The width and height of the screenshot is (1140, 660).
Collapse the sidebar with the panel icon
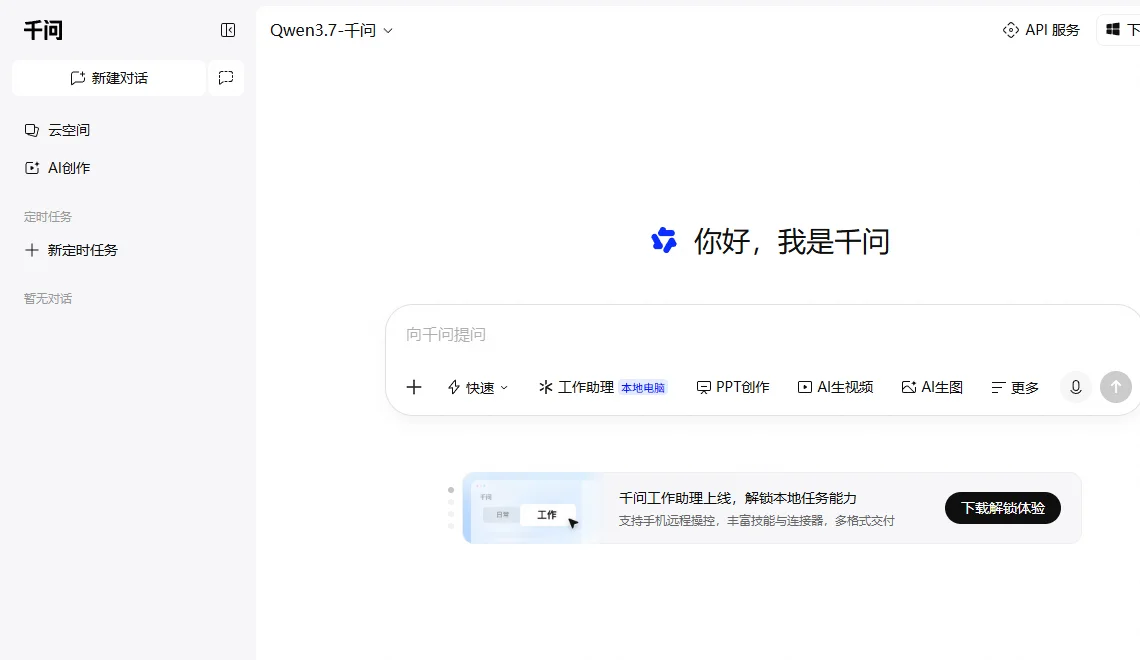coord(228,30)
